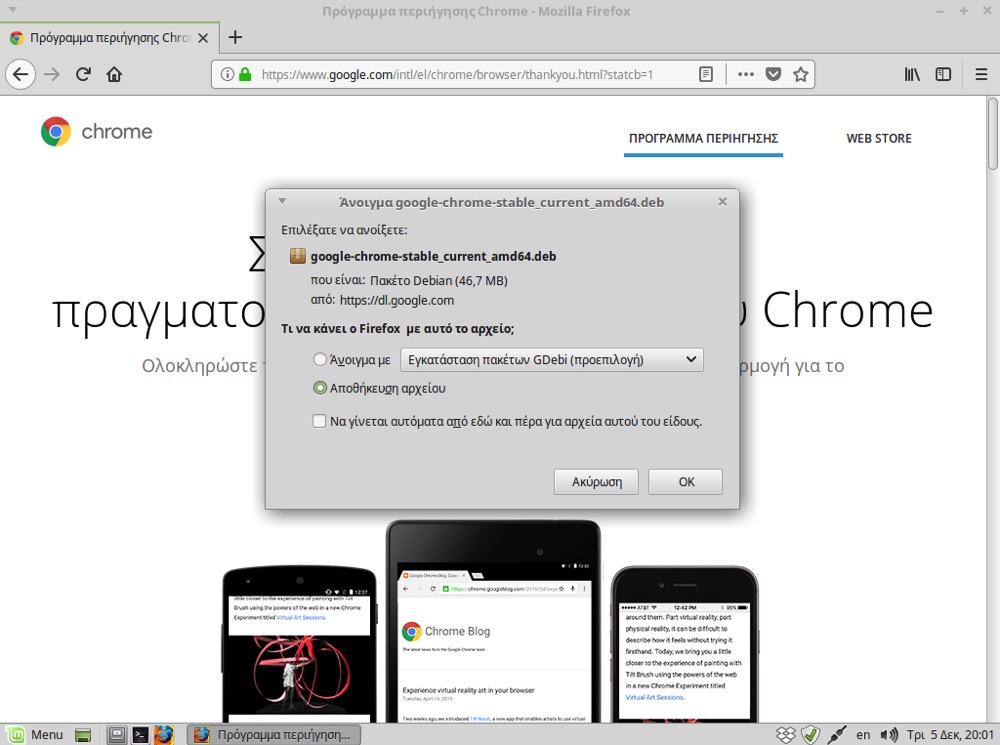This screenshot has width=1000, height=745.
Task: Reload the current page
Action: click(83, 75)
